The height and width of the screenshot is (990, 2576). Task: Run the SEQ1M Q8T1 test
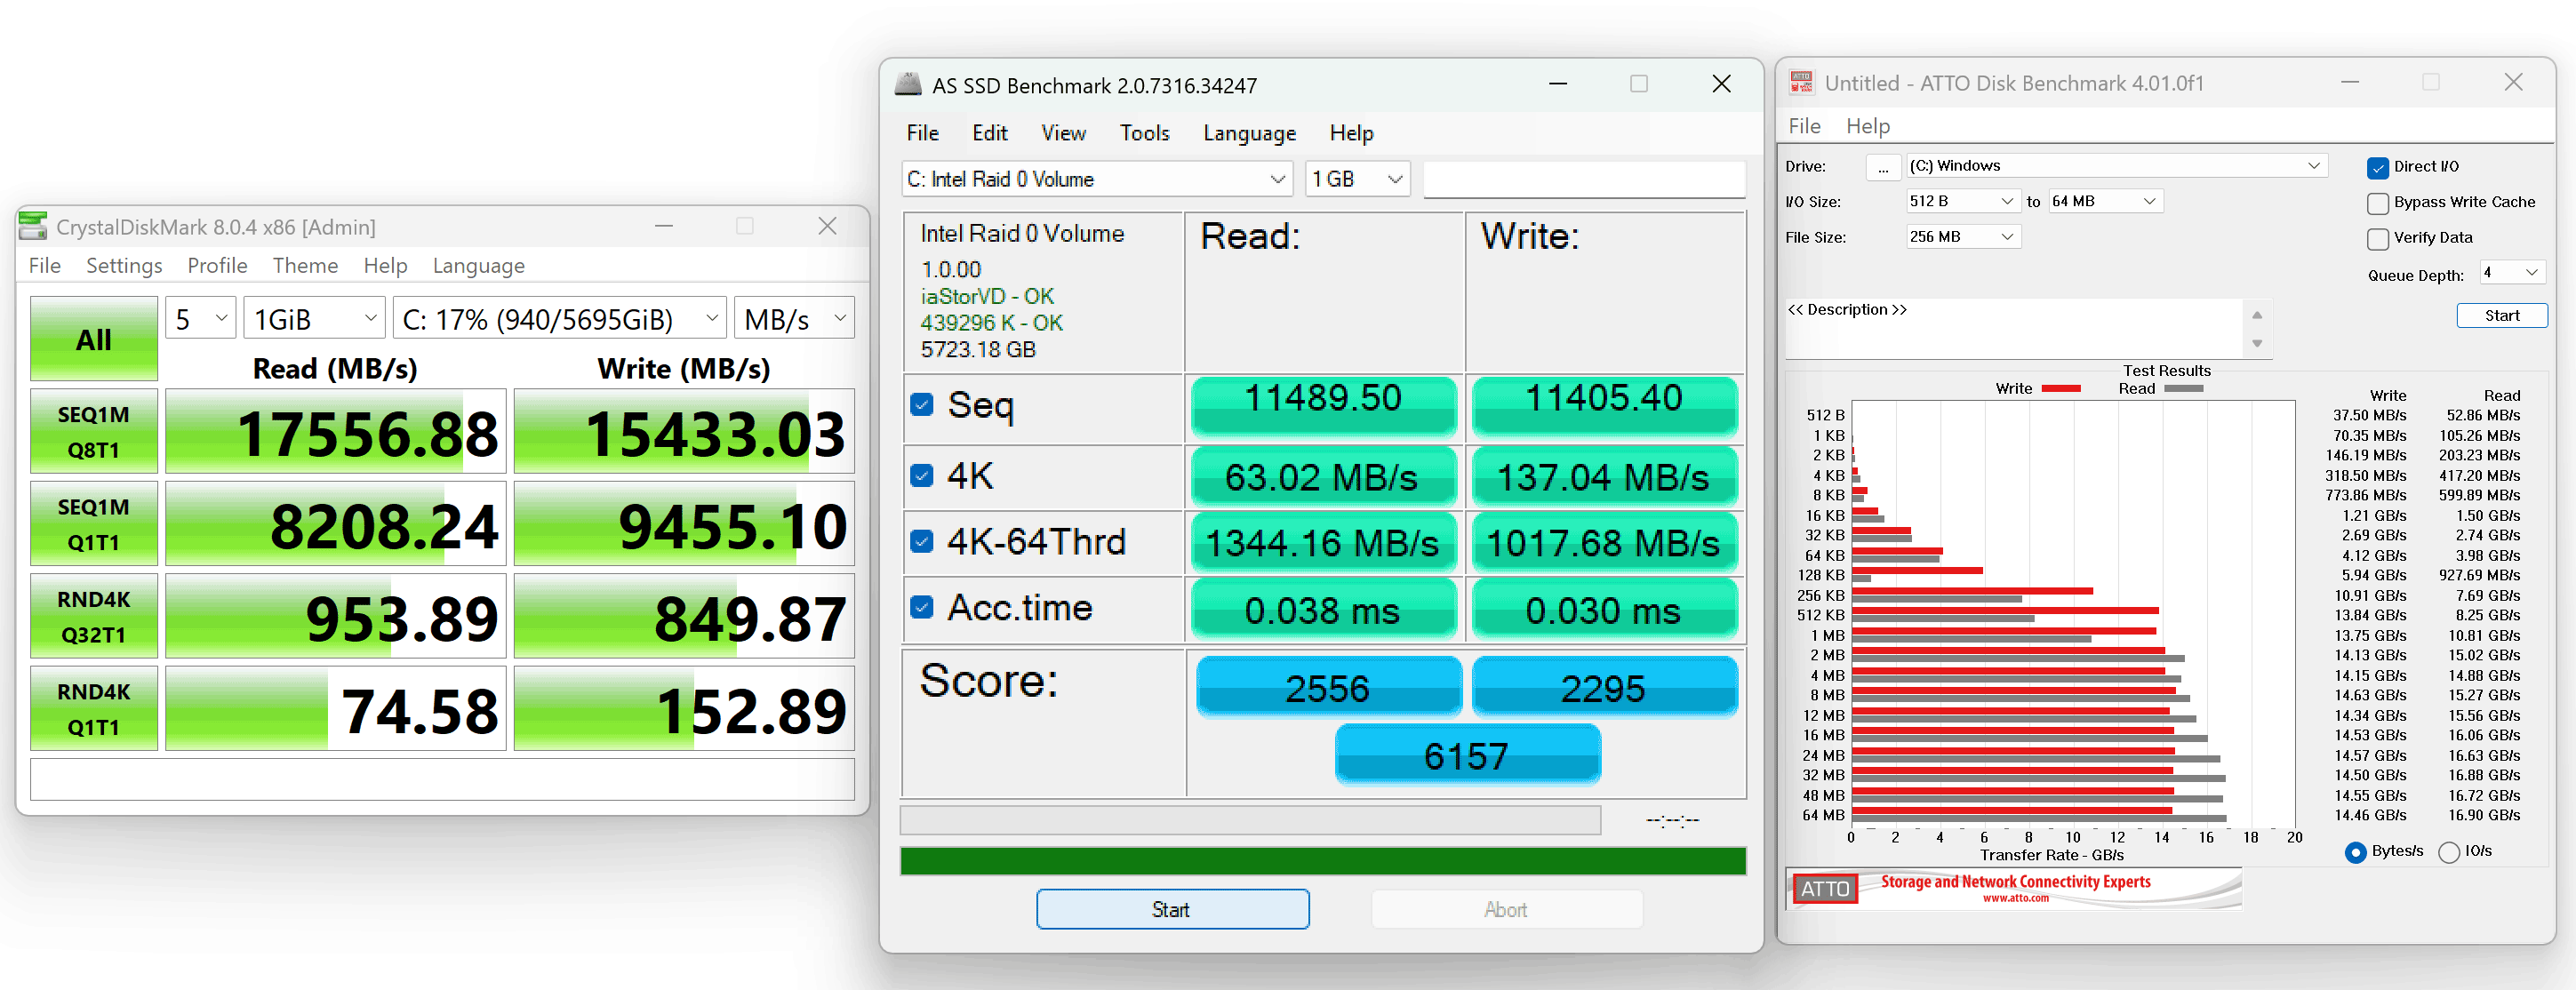click(94, 431)
